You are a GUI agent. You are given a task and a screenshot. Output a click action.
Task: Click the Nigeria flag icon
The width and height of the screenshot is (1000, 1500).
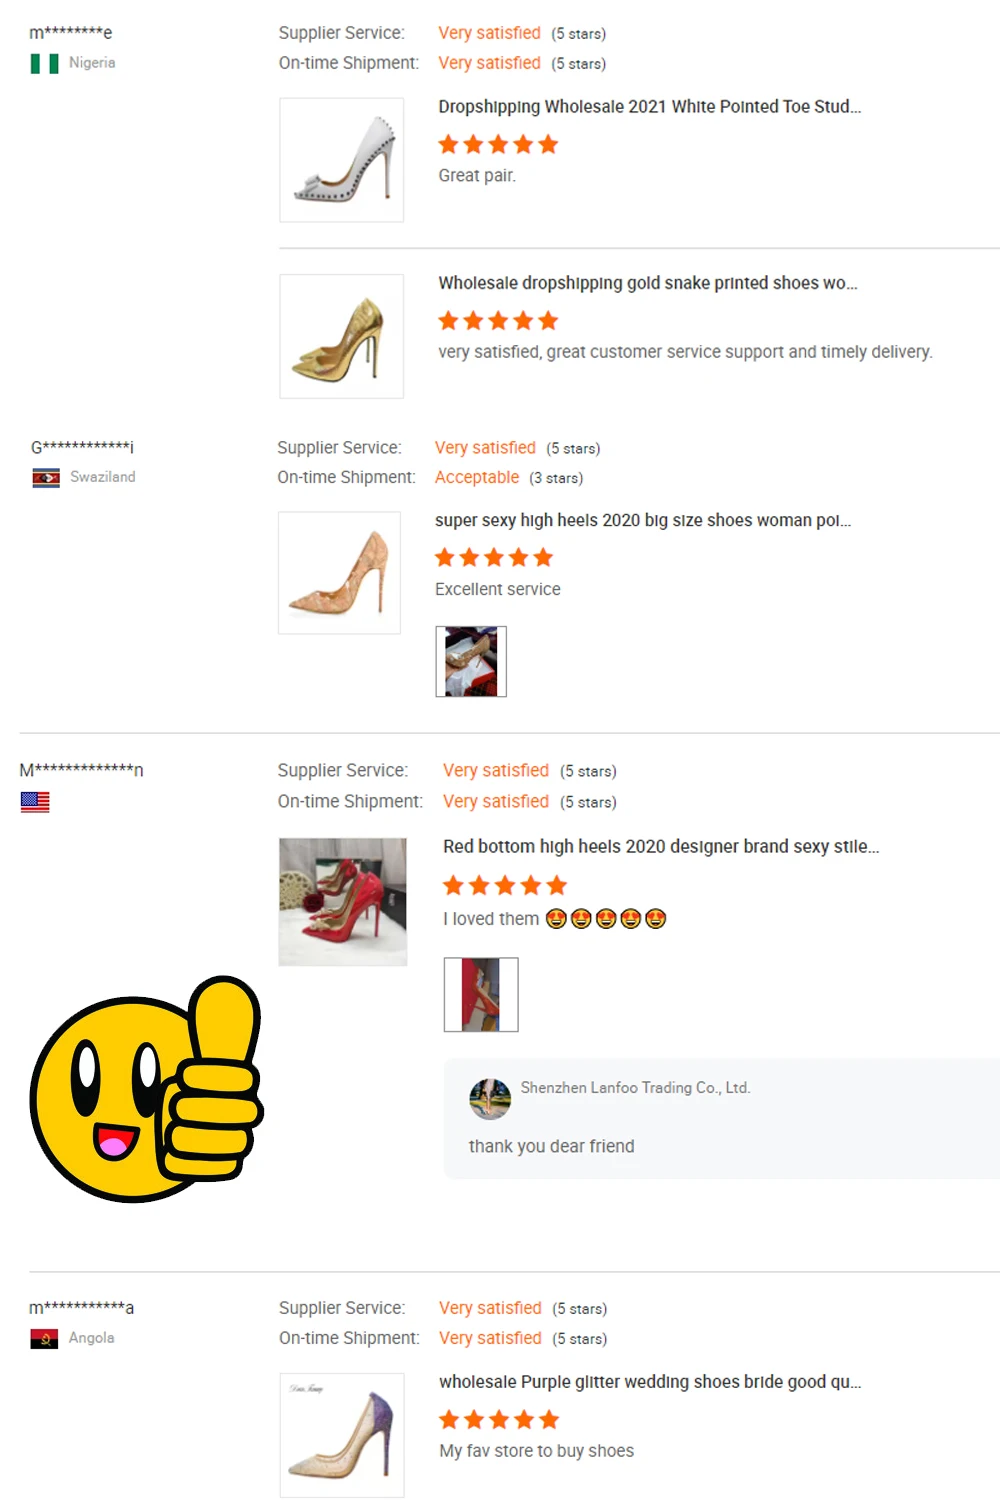pyautogui.click(x=44, y=64)
